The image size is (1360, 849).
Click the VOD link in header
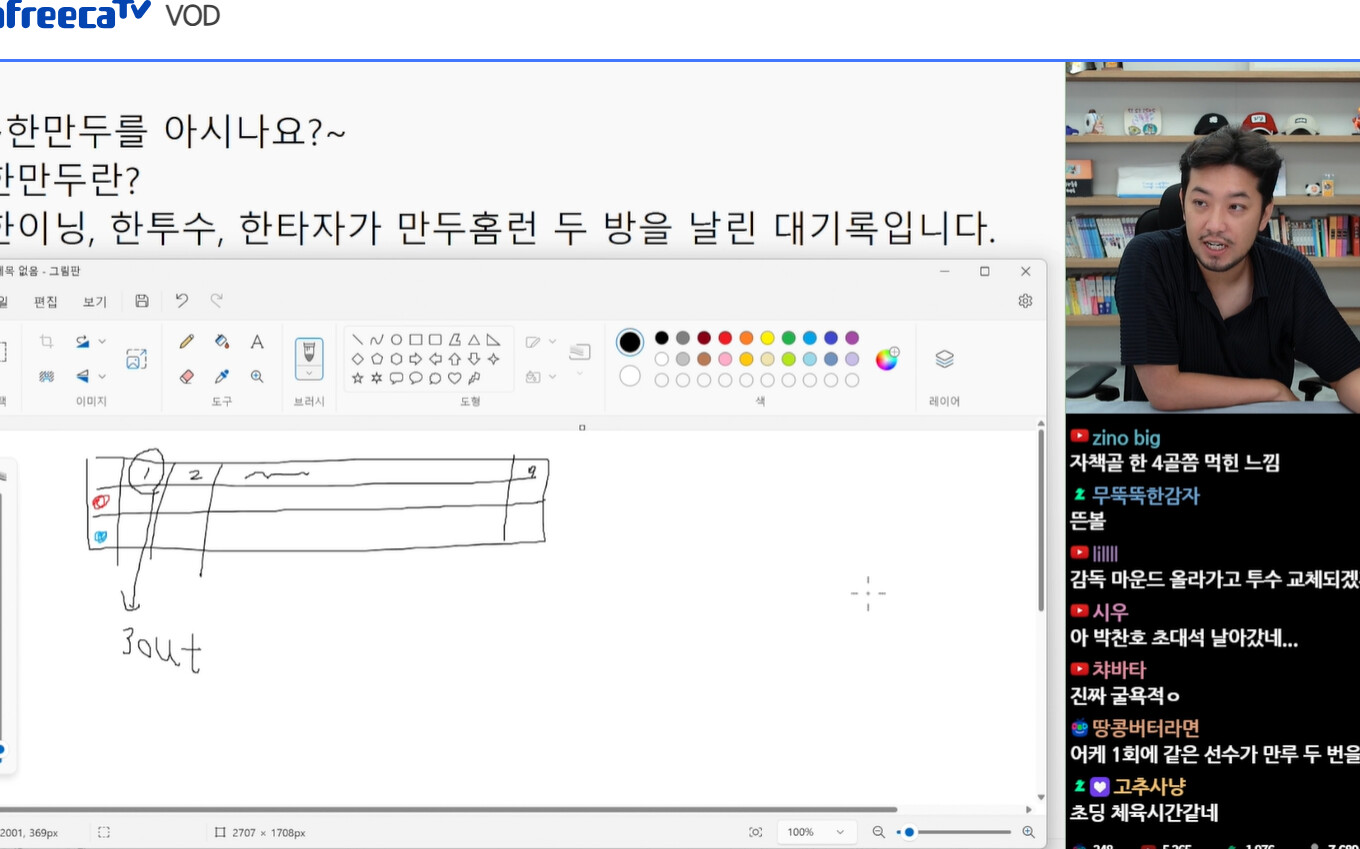click(193, 16)
